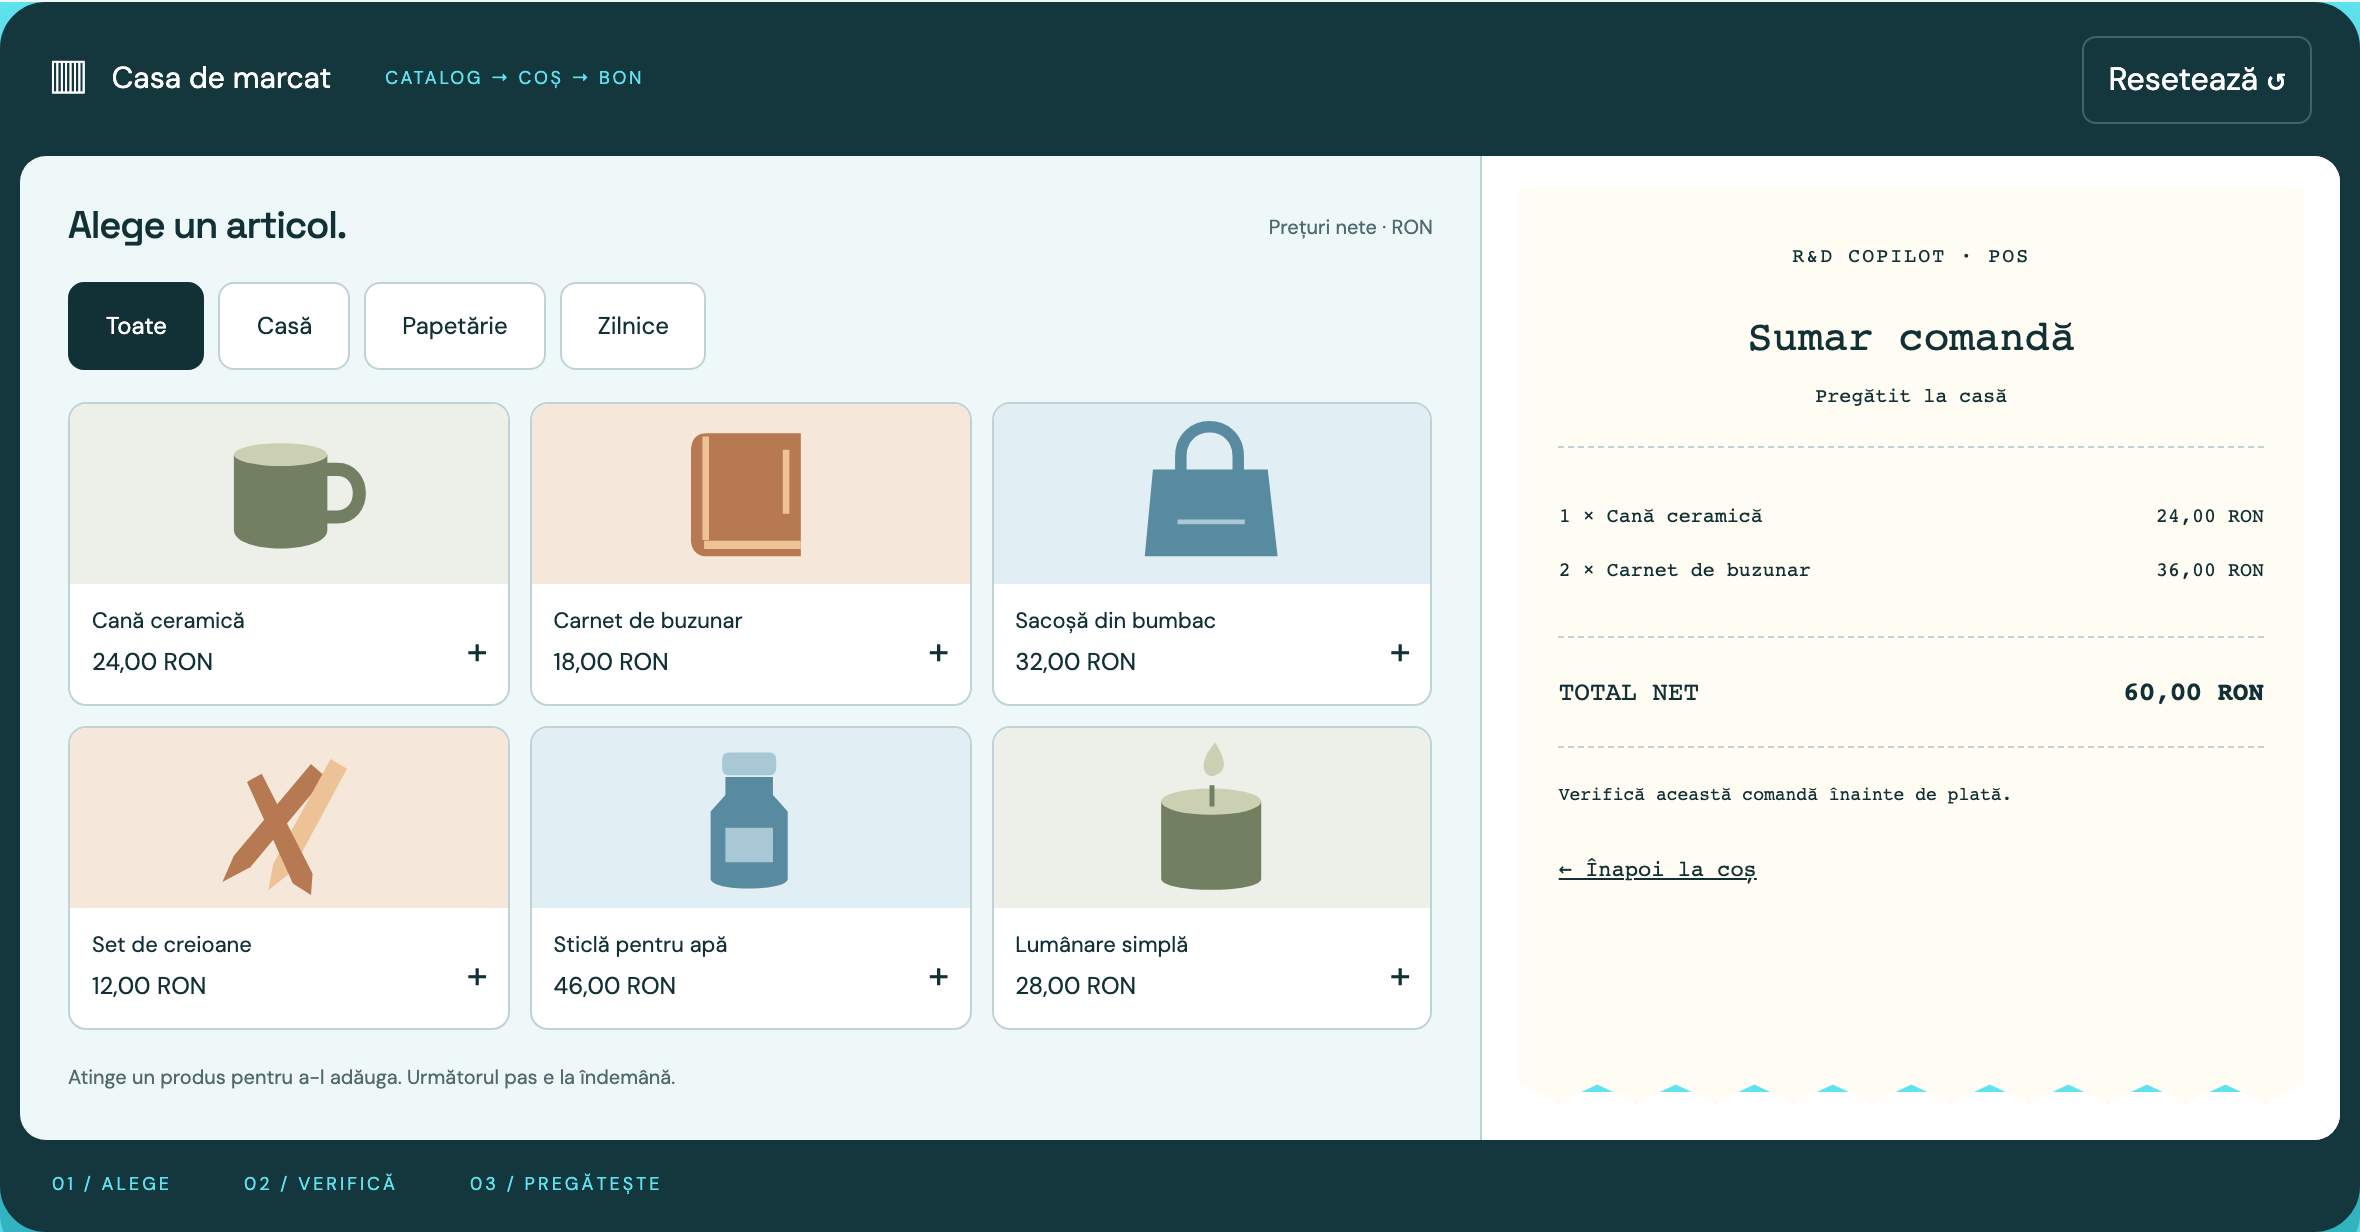The height and width of the screenshot is (1232, 2360).
Task: Click BON in the breadcrumb
Action: (620, 78)
